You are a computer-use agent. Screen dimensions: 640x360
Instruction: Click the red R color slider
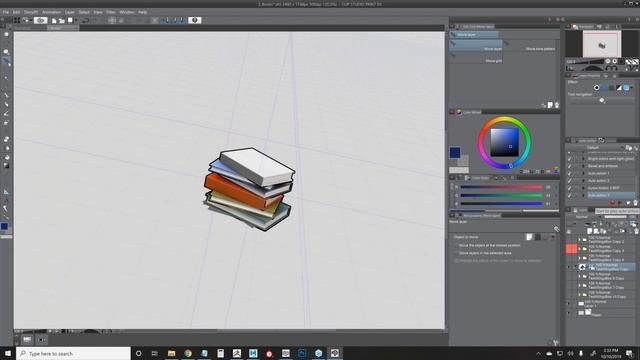(x=501, y=187)
